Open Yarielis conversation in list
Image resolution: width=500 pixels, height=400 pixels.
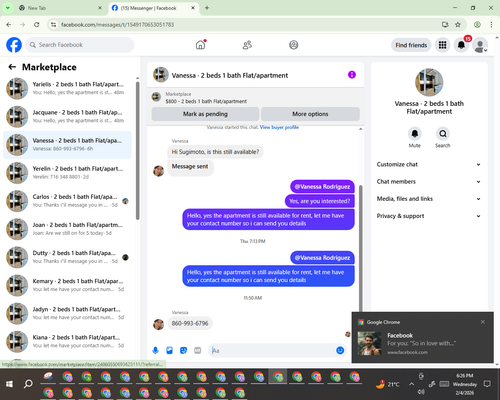coord(68,88)
